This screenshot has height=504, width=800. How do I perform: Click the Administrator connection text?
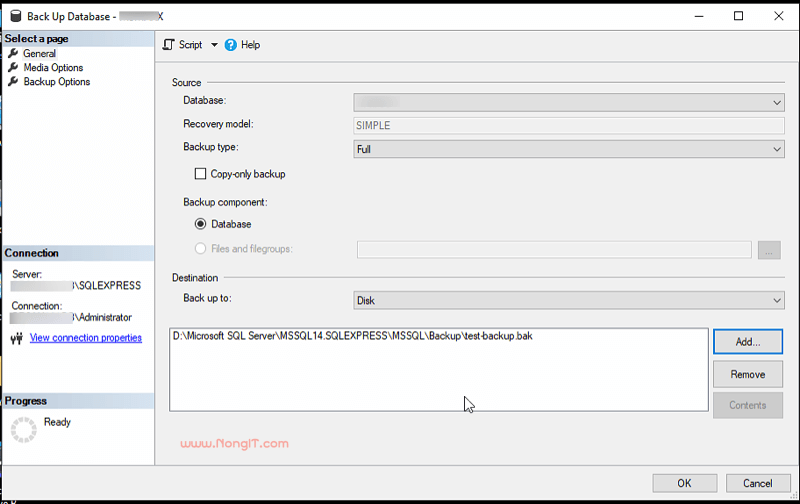(x=103, y=317)
